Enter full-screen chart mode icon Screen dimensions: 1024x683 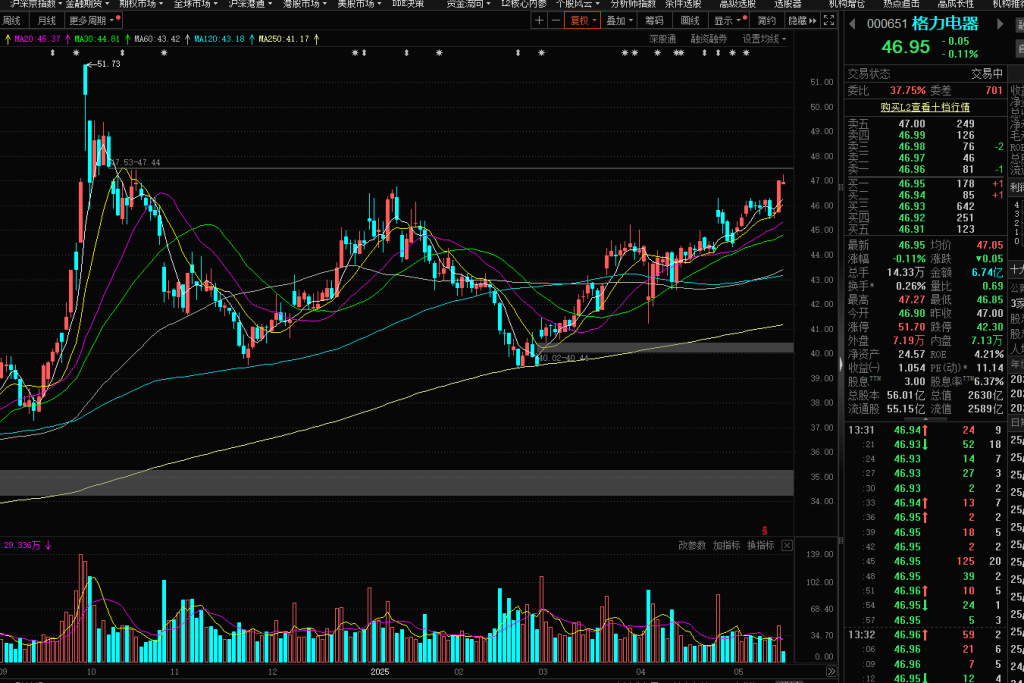[x=829, y=21]
